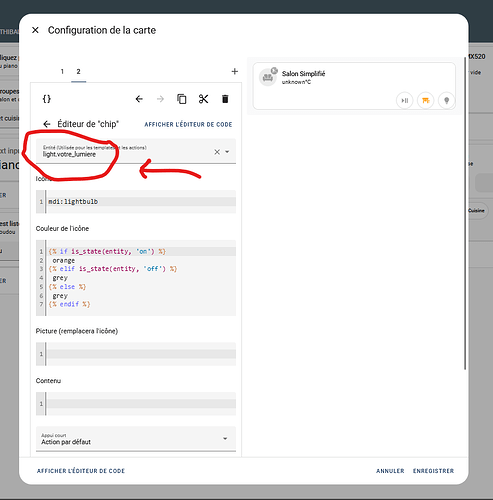Click the play/pause chip in preview
Image resolution: width=493 pixels, height=500 pixels.
[405, 100]
